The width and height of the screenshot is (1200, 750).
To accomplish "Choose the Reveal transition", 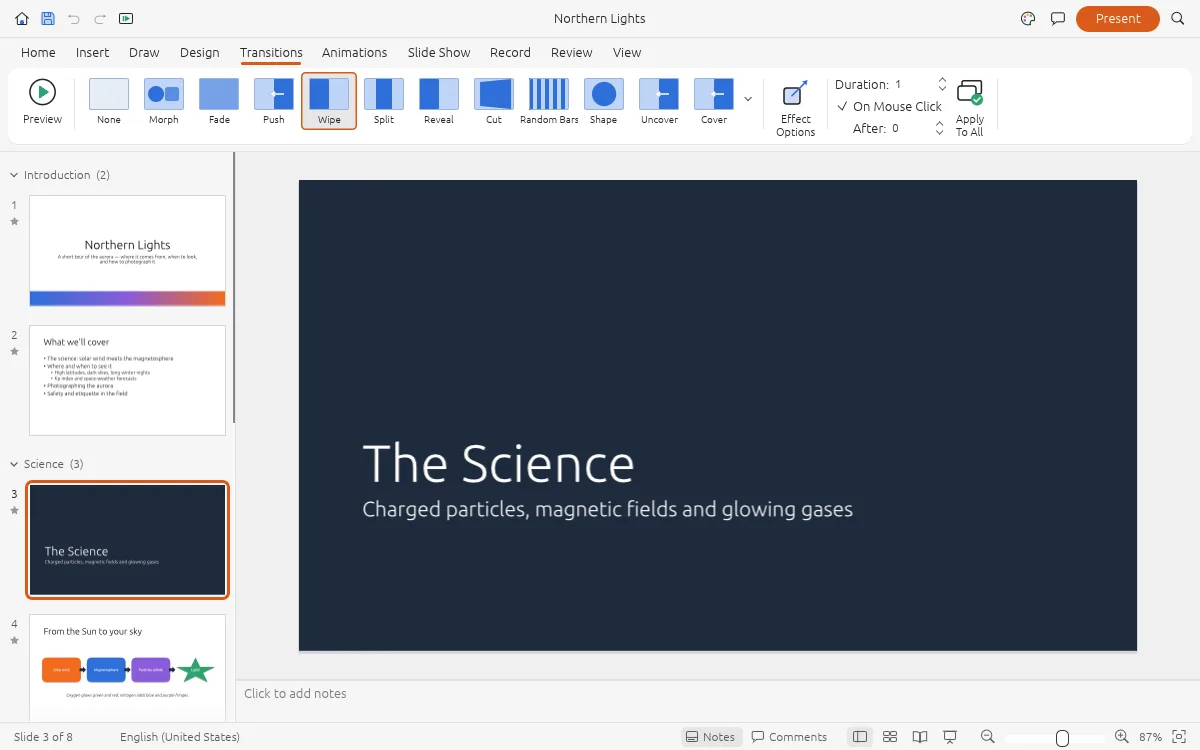I will (439, 101).
